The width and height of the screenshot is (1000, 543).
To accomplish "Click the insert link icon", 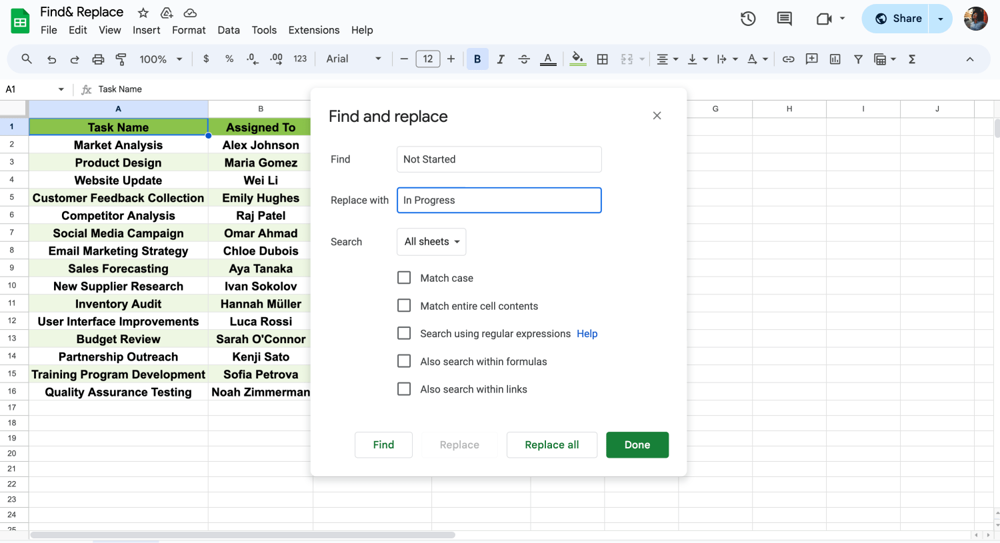I will tap(788, 60).
